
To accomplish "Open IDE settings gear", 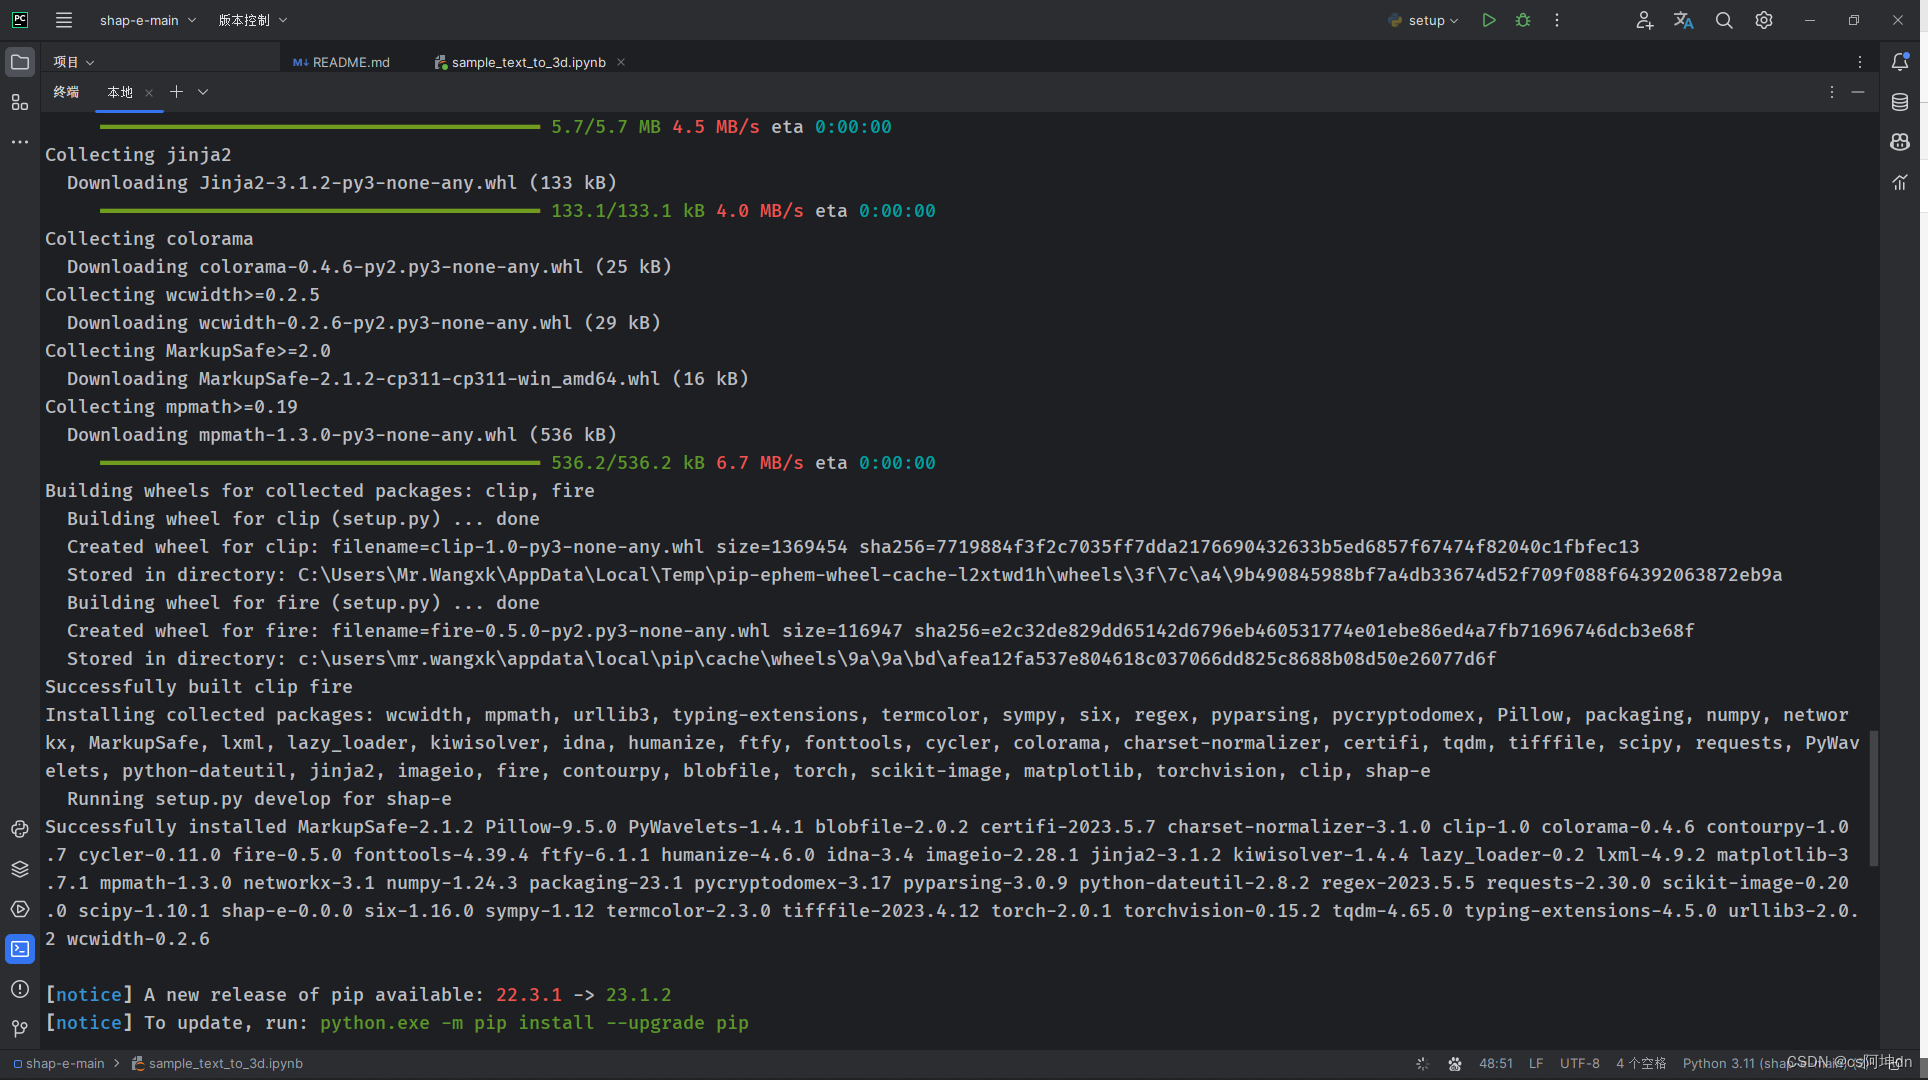I will click(x=1764, y=20).
